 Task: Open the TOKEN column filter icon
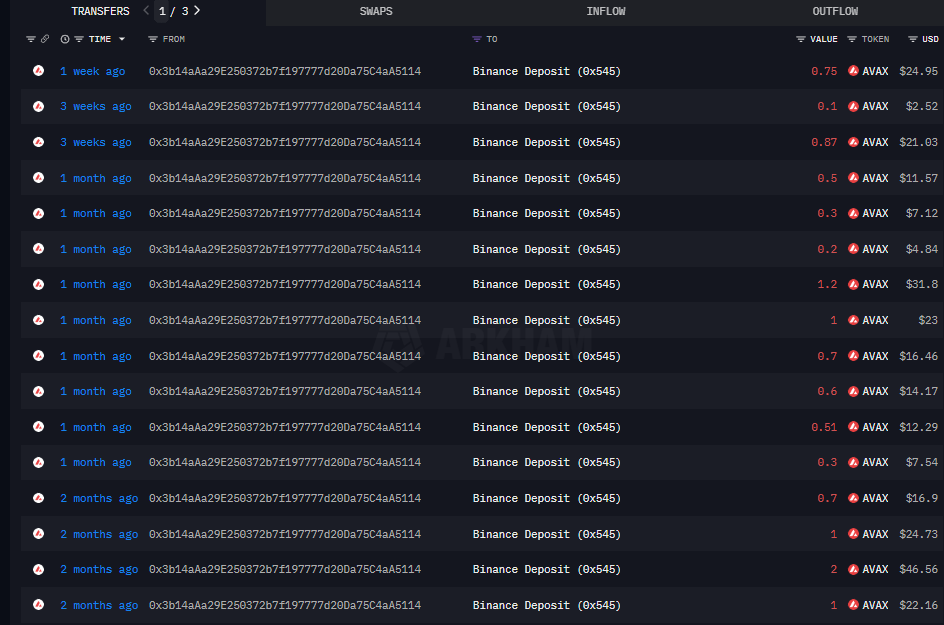(x=852, y=39)
